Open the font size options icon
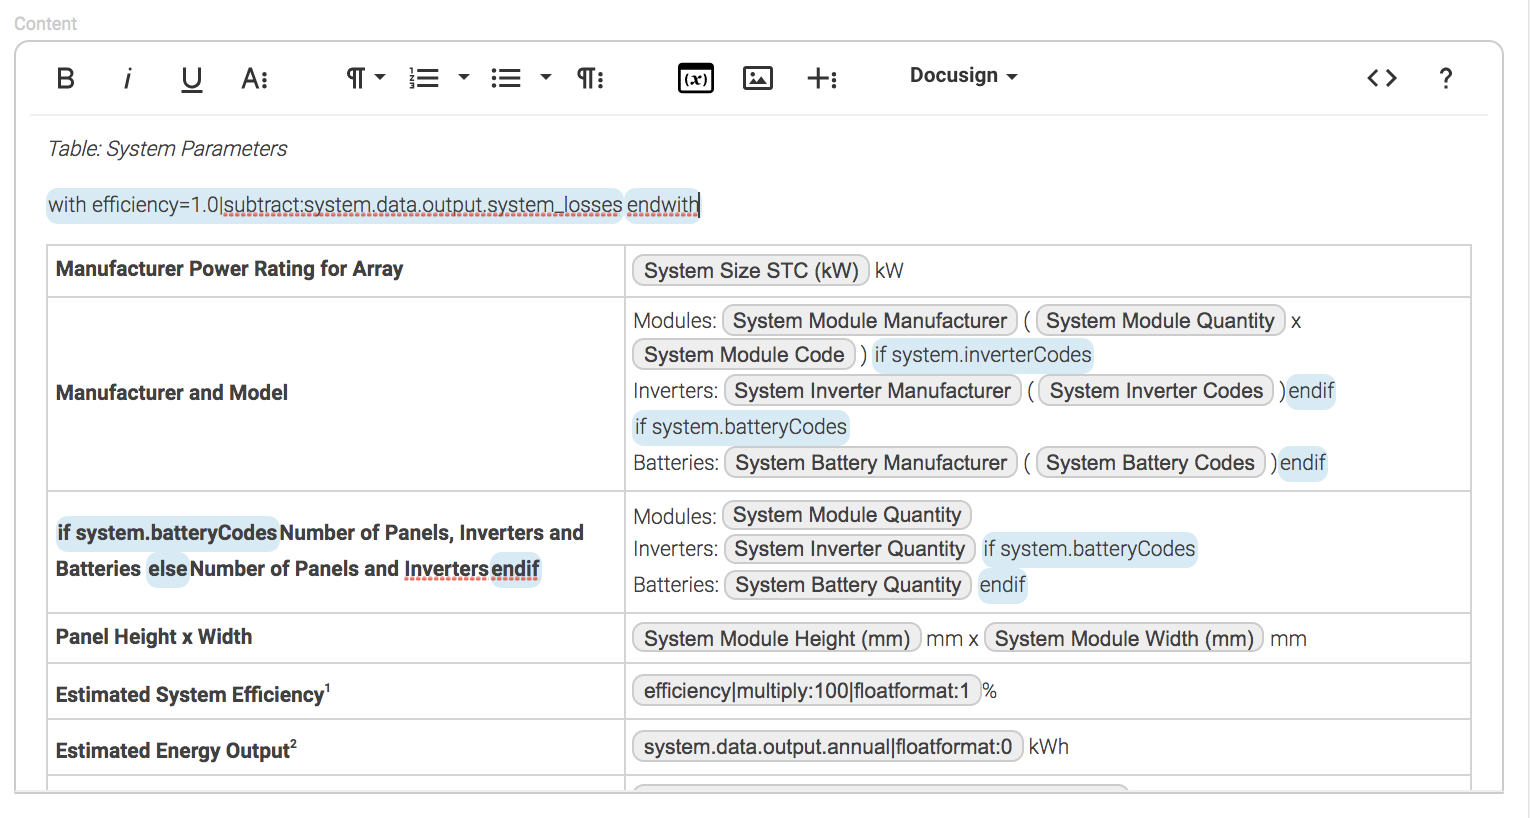1530x818 pixels. coord(254,78)
